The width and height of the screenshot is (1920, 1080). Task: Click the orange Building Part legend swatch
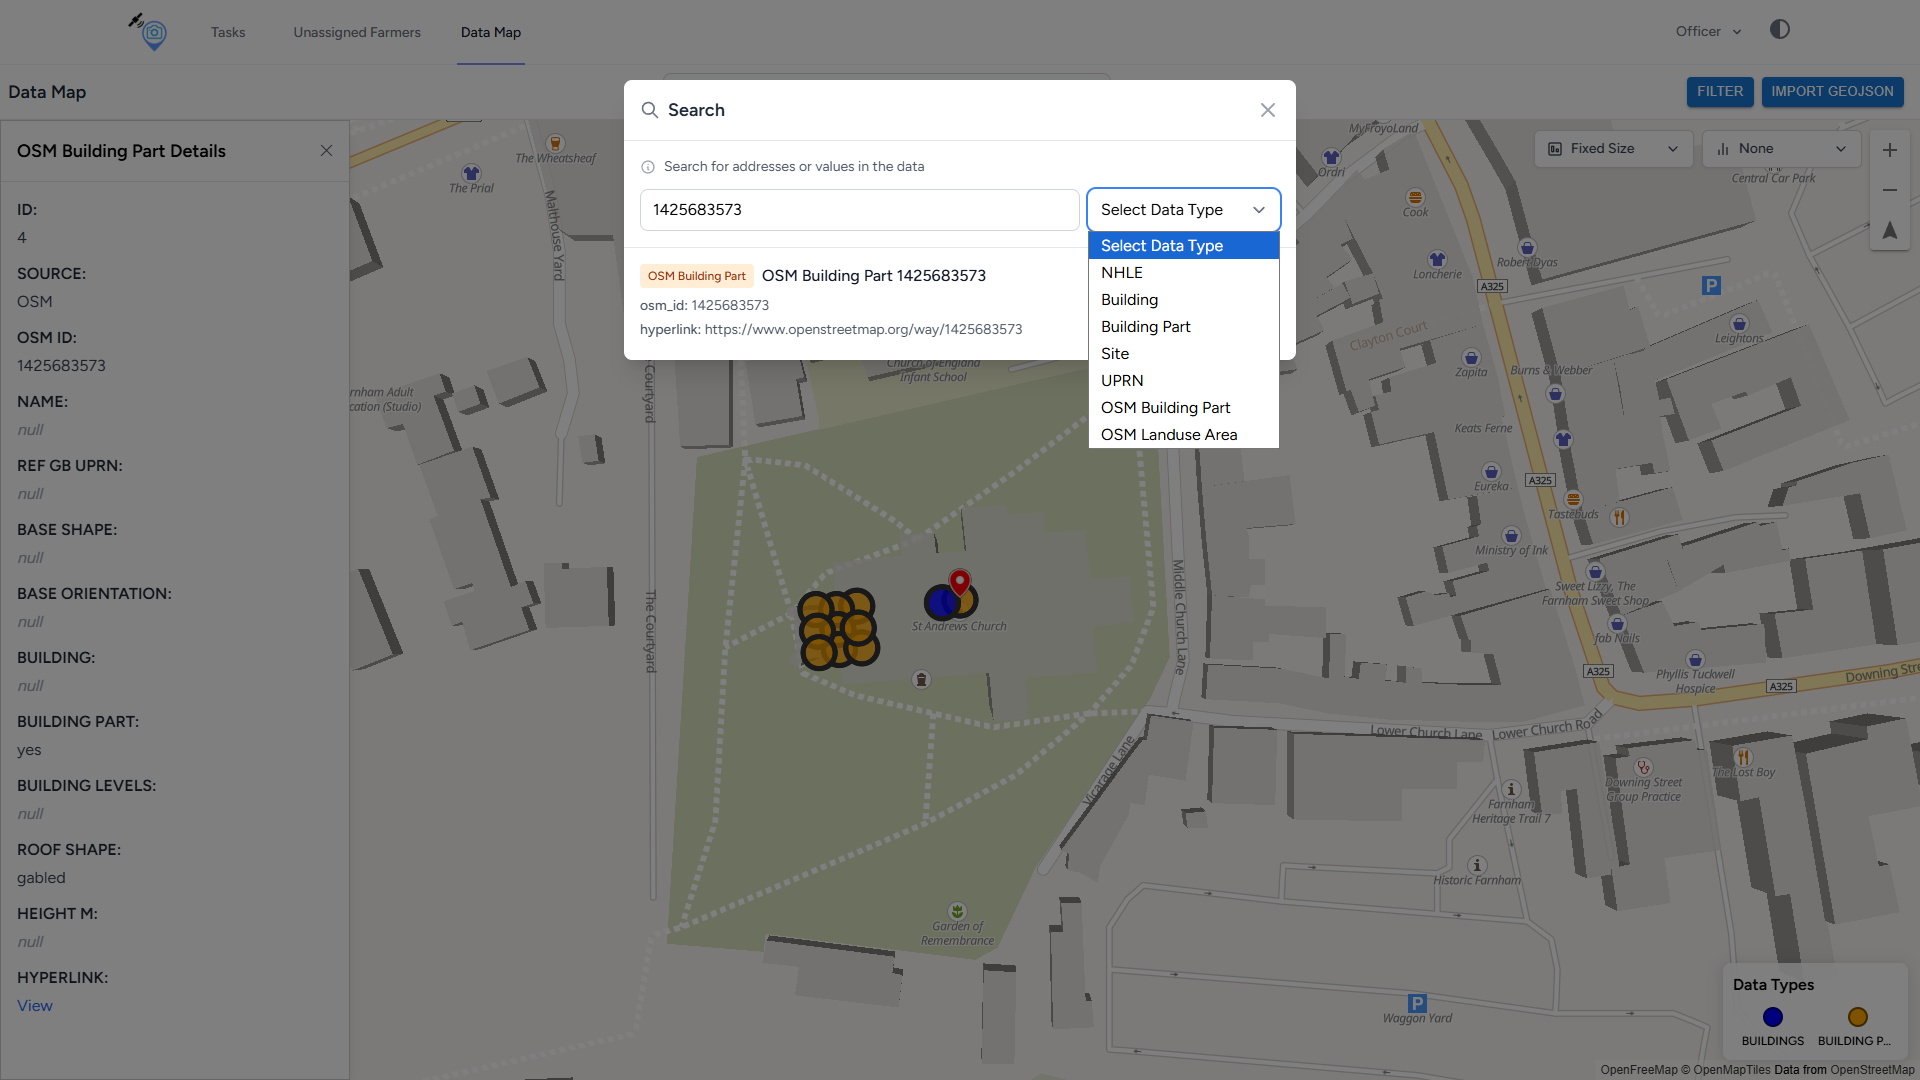click(1857, 1017)
